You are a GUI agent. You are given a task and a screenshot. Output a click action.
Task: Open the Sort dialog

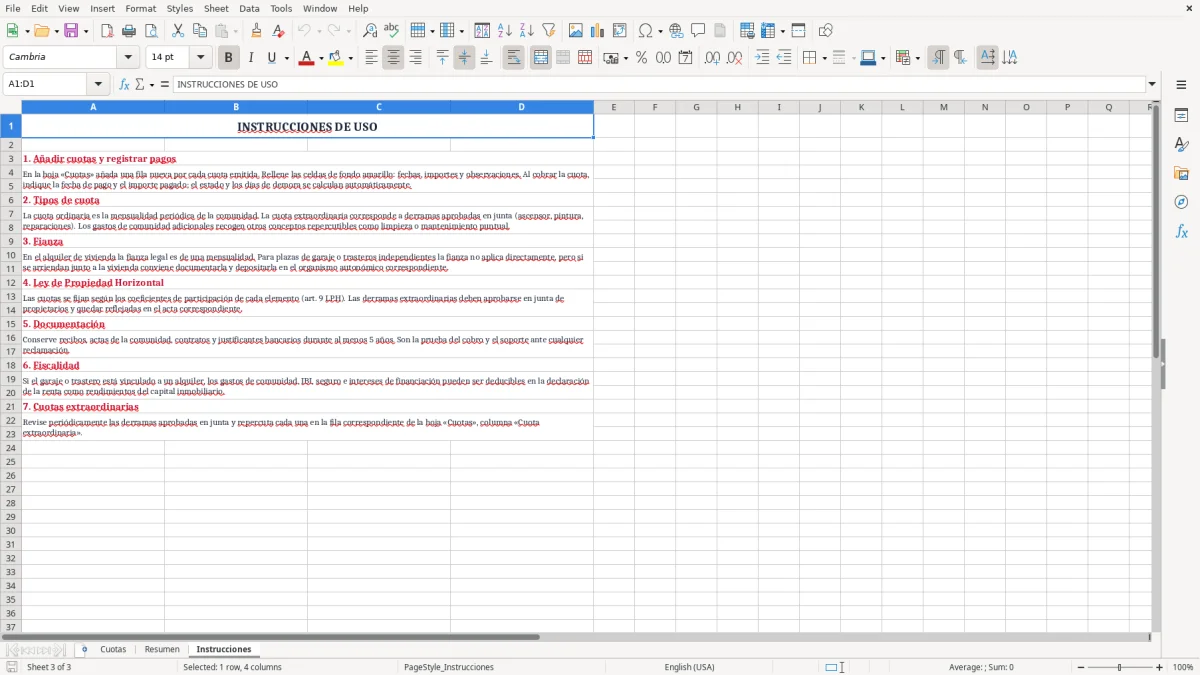pos(482,31)
